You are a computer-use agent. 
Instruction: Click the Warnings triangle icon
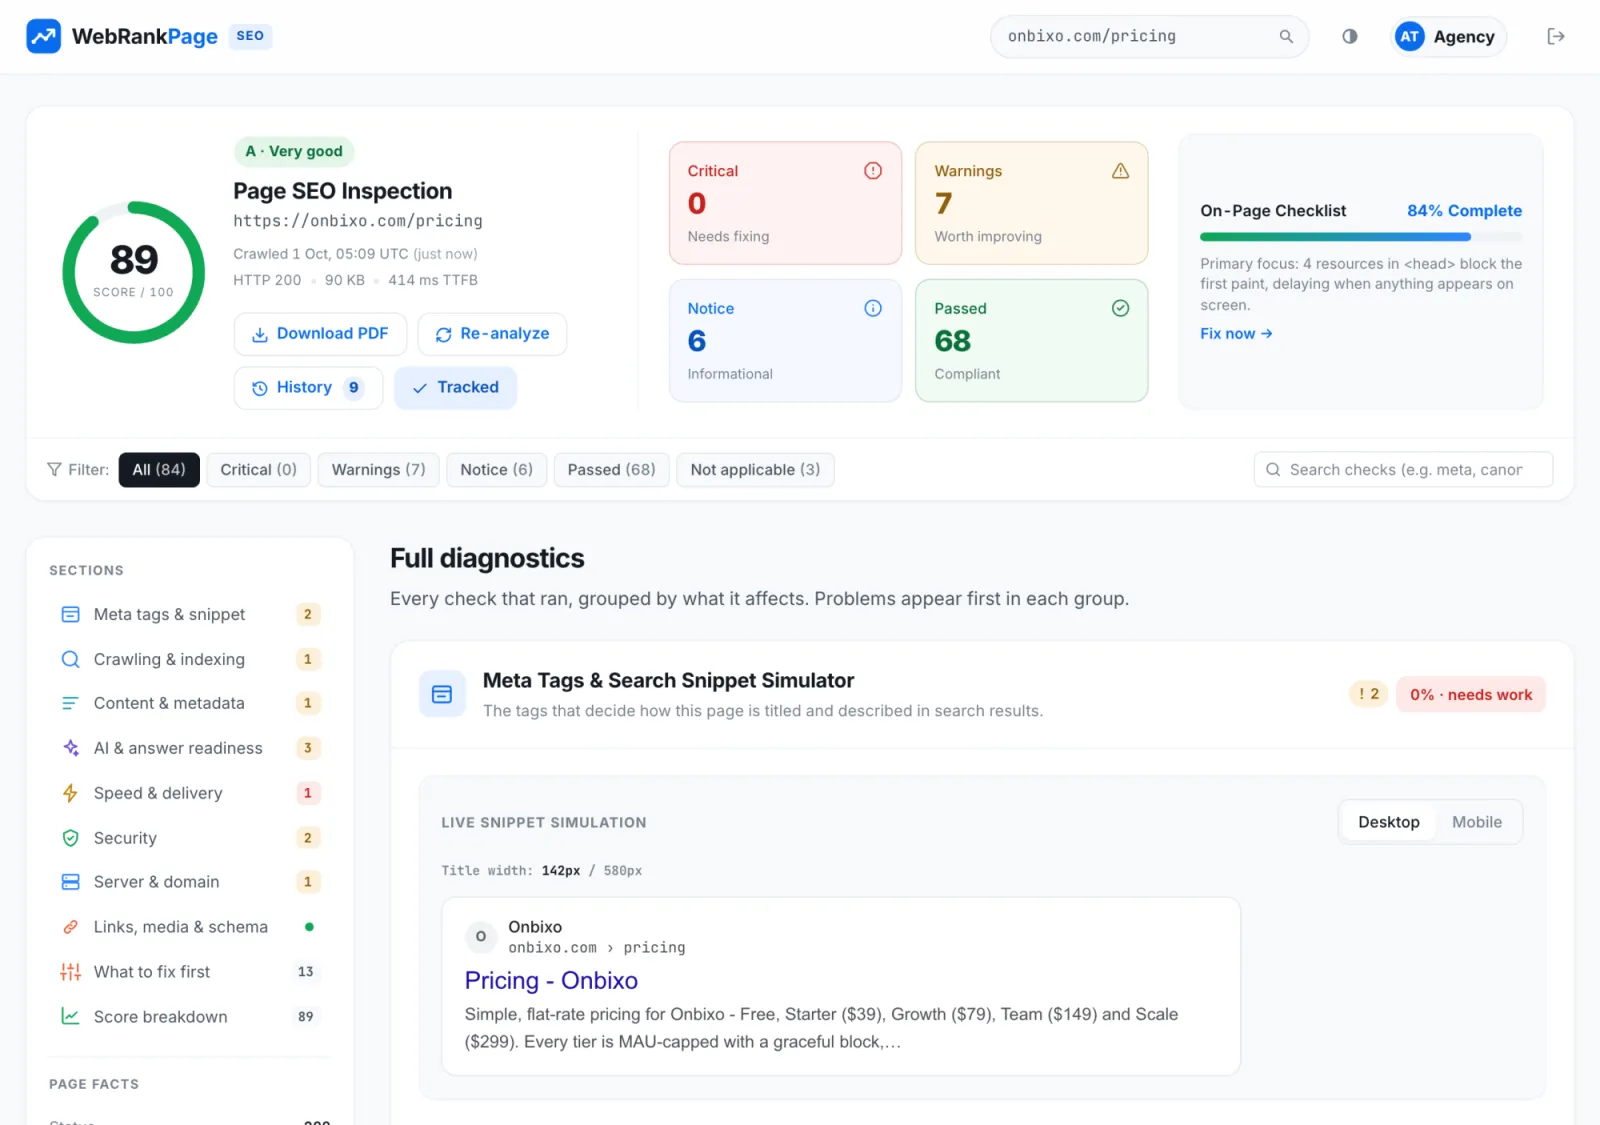click(1120, 171)
